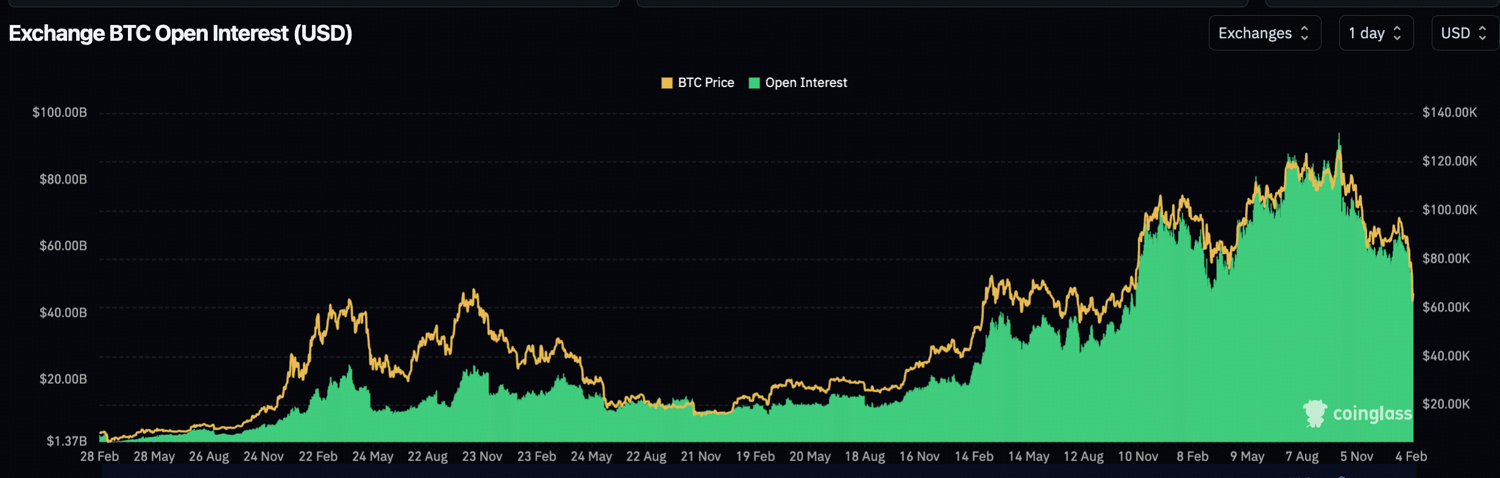Screen dimensions: 1500x478
Task: Click the $100.00B left axis label
Action: [60, 113]
